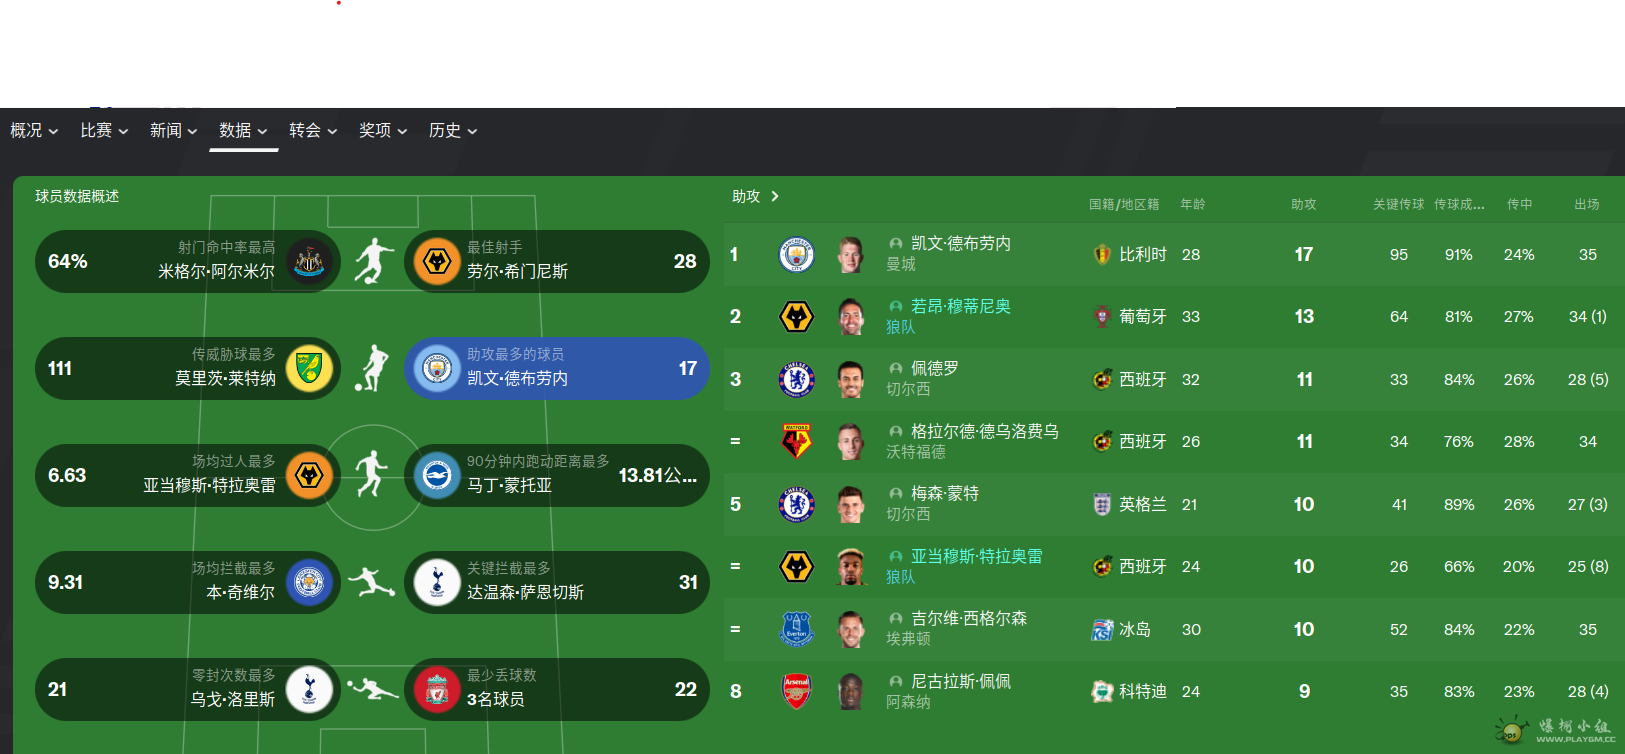The height and width of the screenshot is (754, 1625).
Task: Sort table by 关键传球 column header
Action: [x=1398, y=204]
